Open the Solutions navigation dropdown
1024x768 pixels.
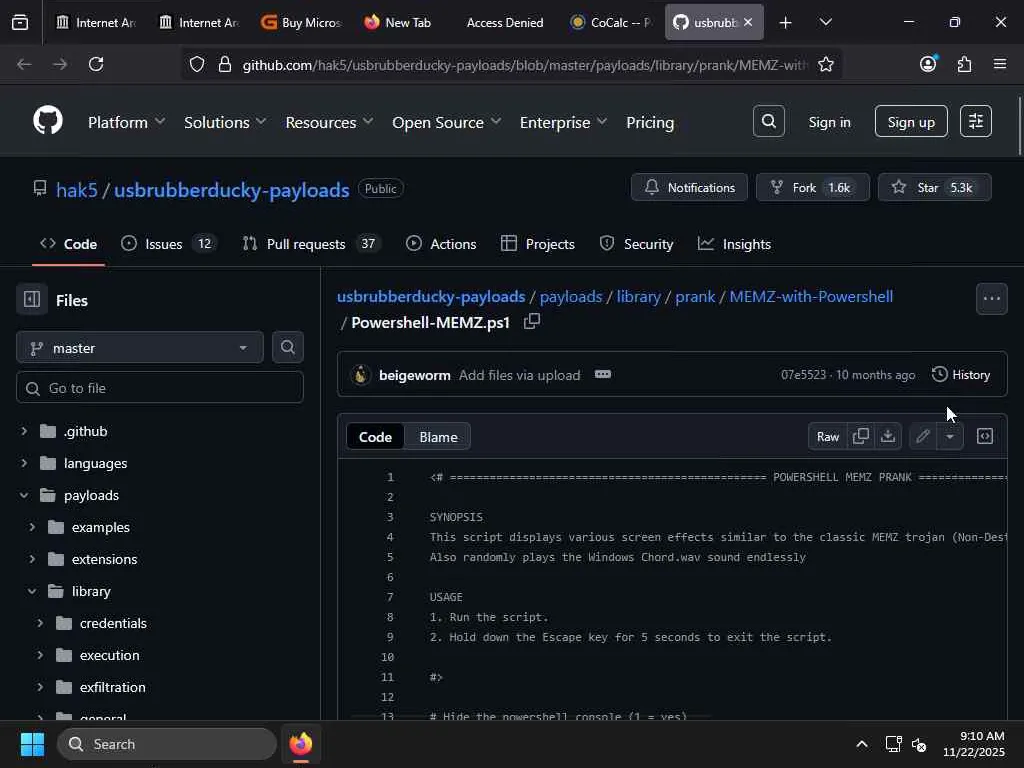pyautogui.click(x=225, y=122)
